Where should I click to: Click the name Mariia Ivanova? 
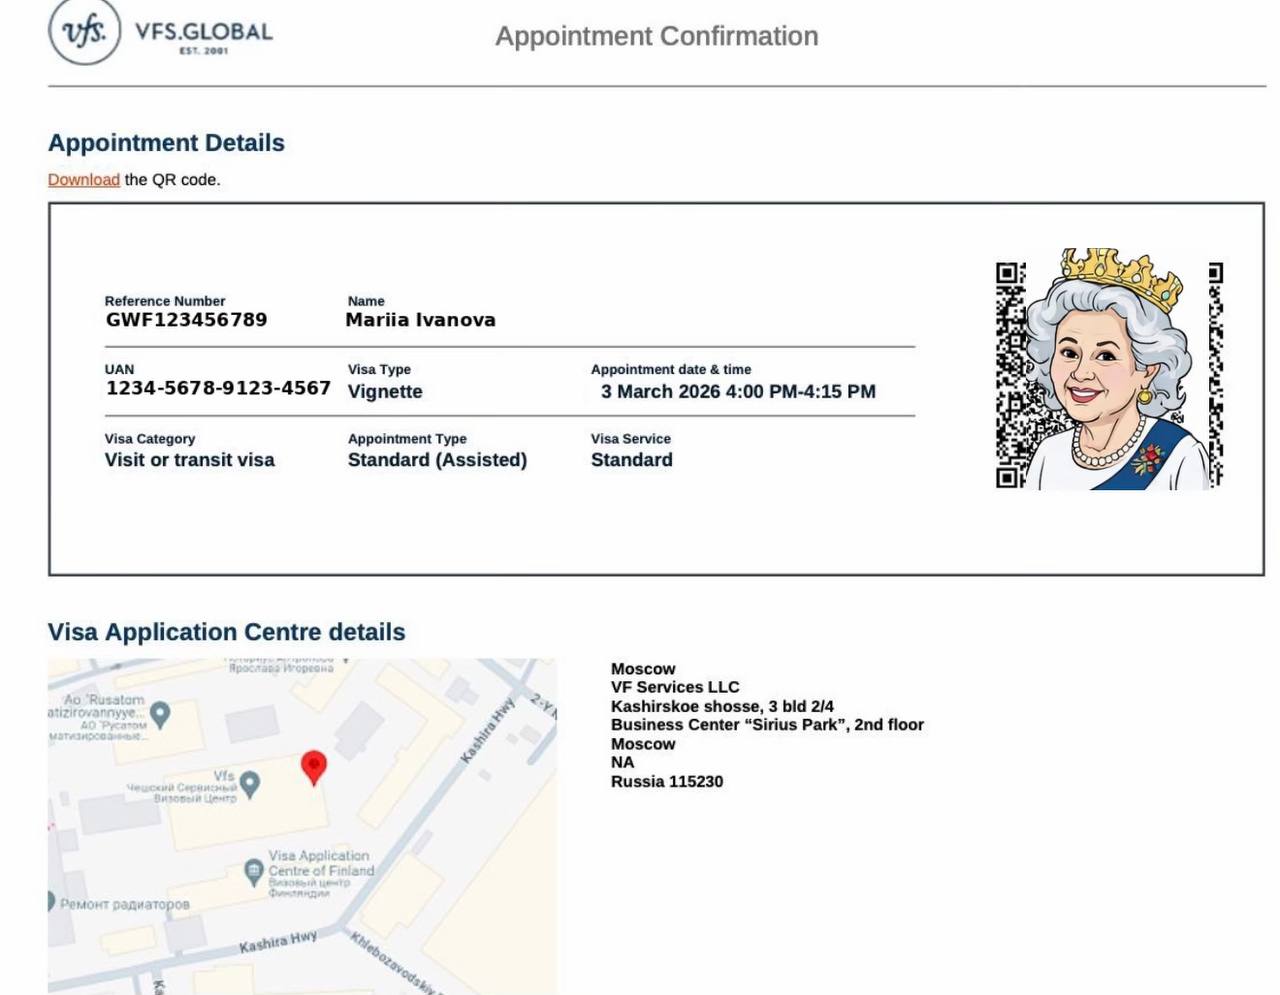pyautogui.click(x=420, y=320)
